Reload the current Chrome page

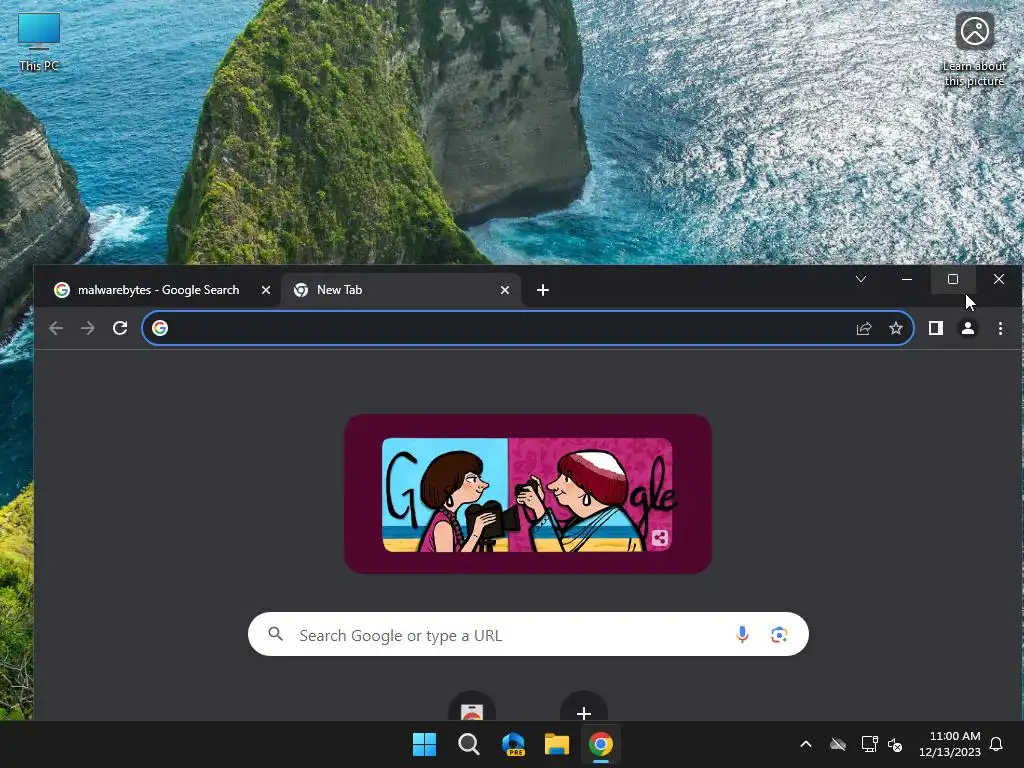(120, 328)
